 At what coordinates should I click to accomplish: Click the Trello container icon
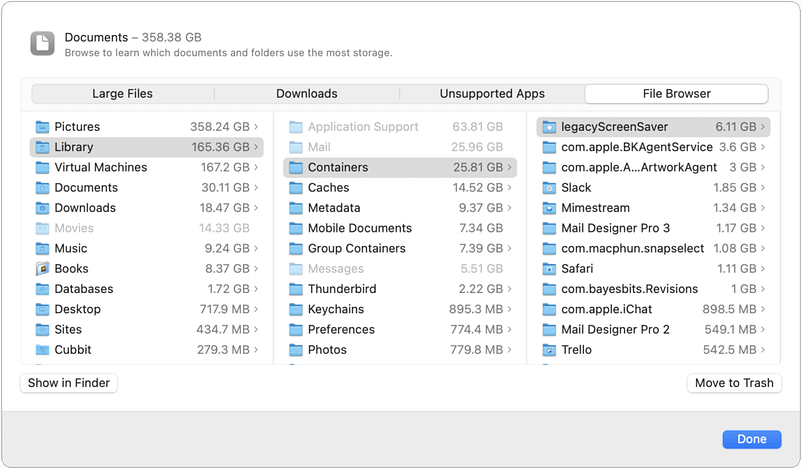click(549, 350)
